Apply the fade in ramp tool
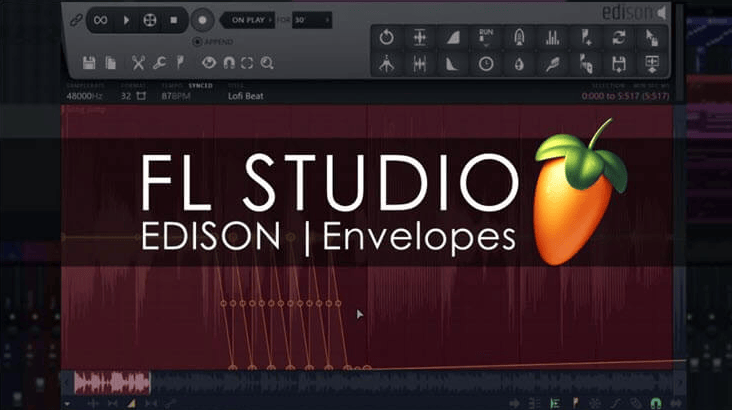The height and width of the screenshot is (410, 732). click(x=453, y=37)
